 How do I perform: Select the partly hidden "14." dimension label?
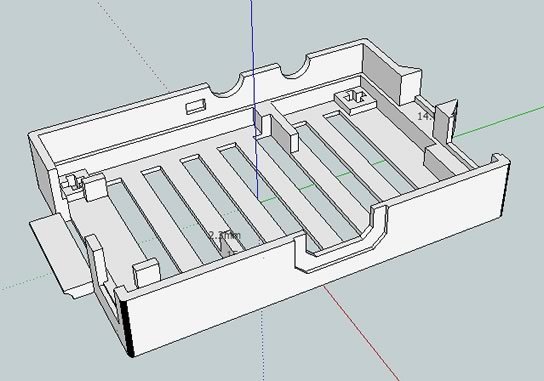click(x=424, y=116)
